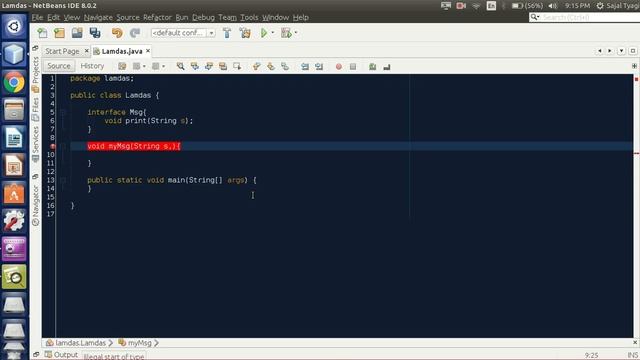Open Ubuntu Software Center in the dock

pyautogui.click(x=14, y=193)
